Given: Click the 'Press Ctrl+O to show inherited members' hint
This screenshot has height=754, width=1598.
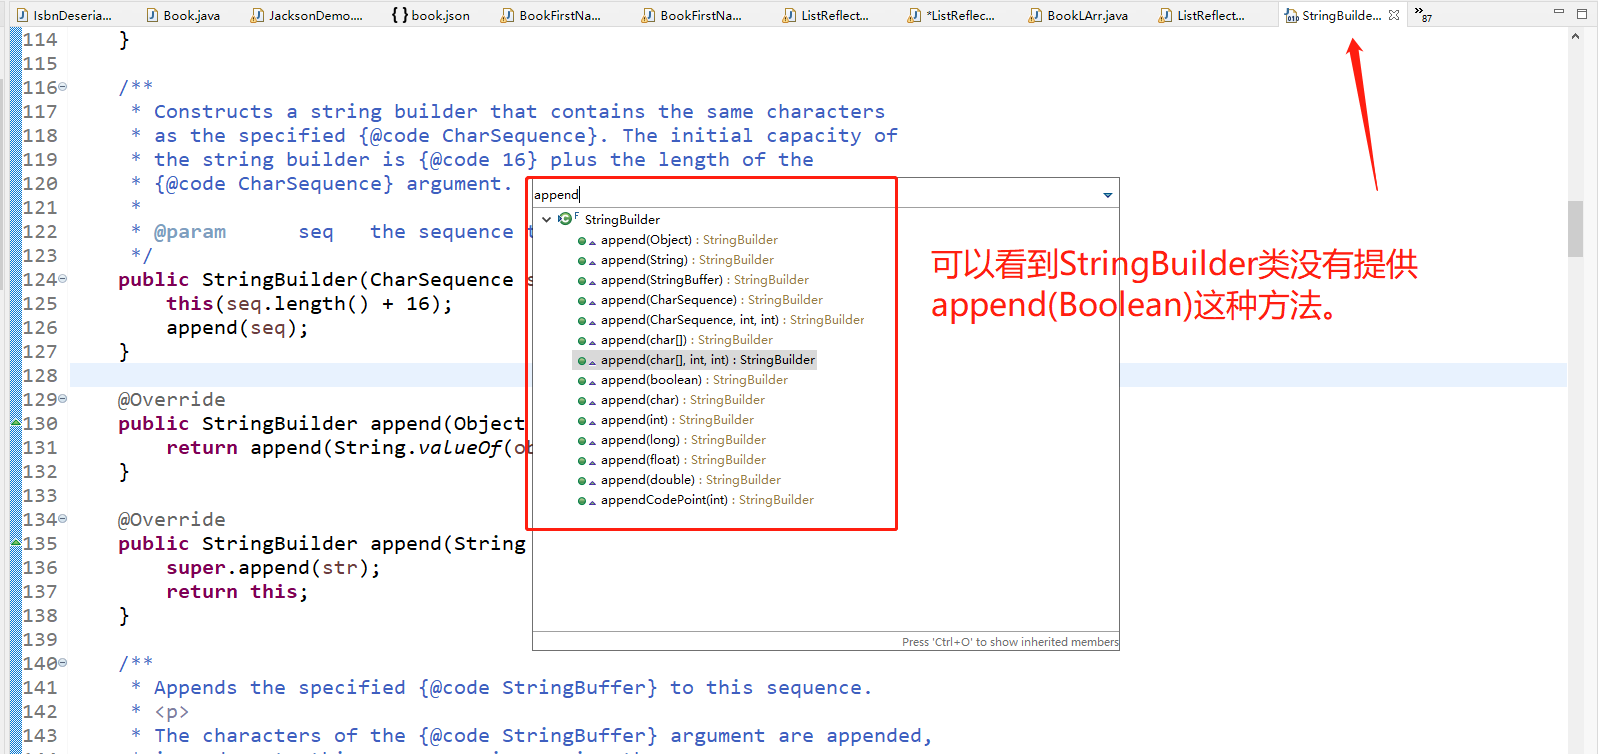Looking at the screenshot, I should point(1010,642).
